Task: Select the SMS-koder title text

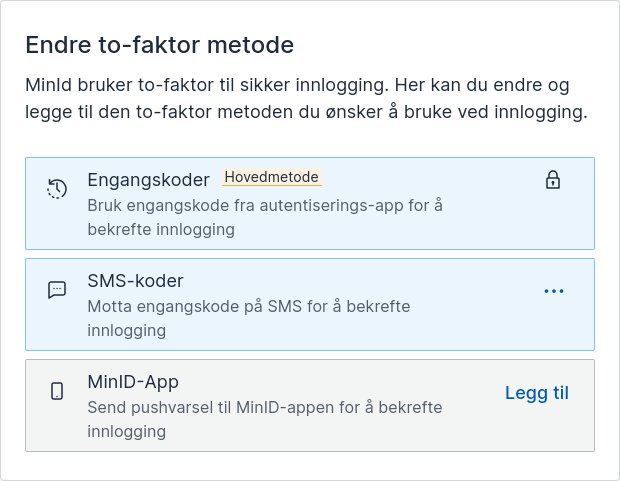Action: click(x=135, y=280)
